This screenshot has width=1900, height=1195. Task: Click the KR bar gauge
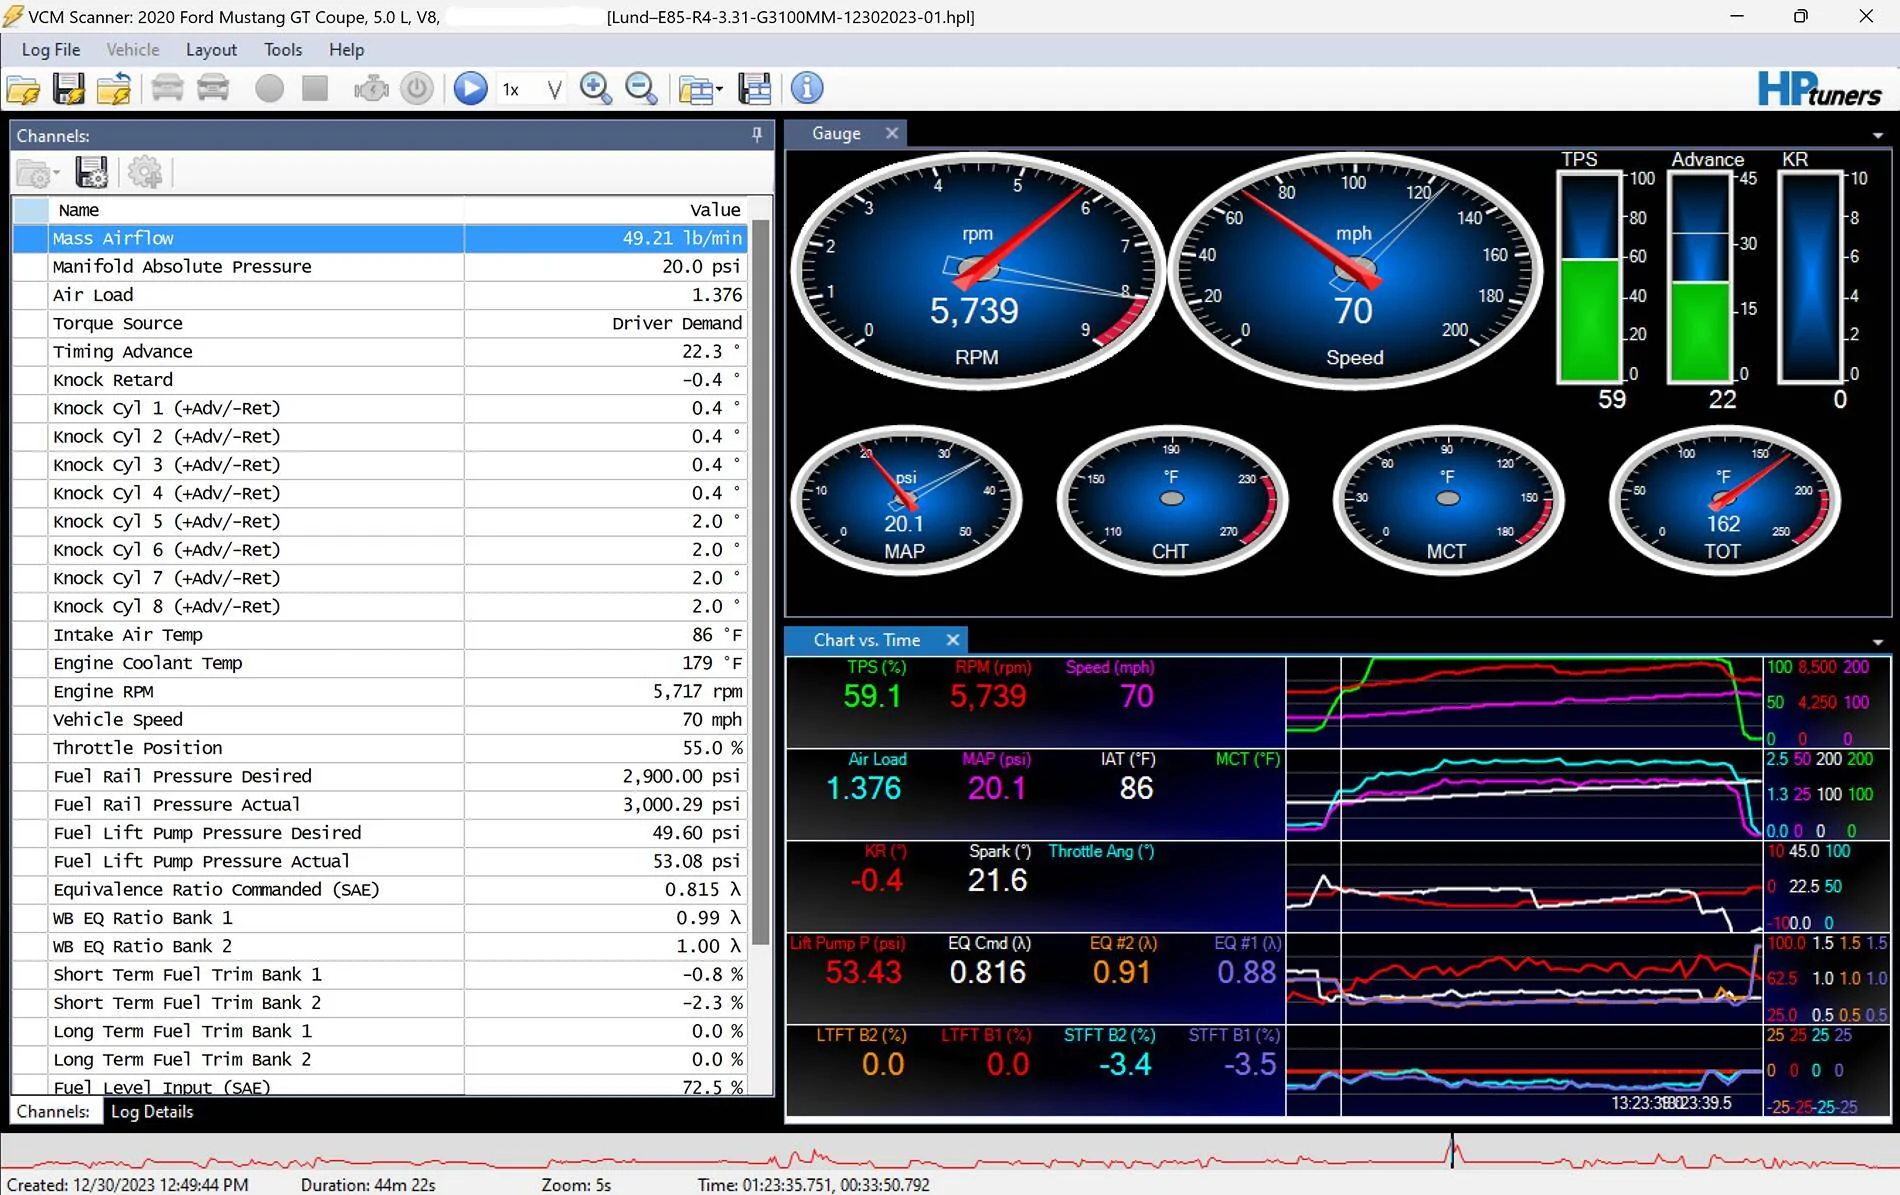(x=1811, y=277)
